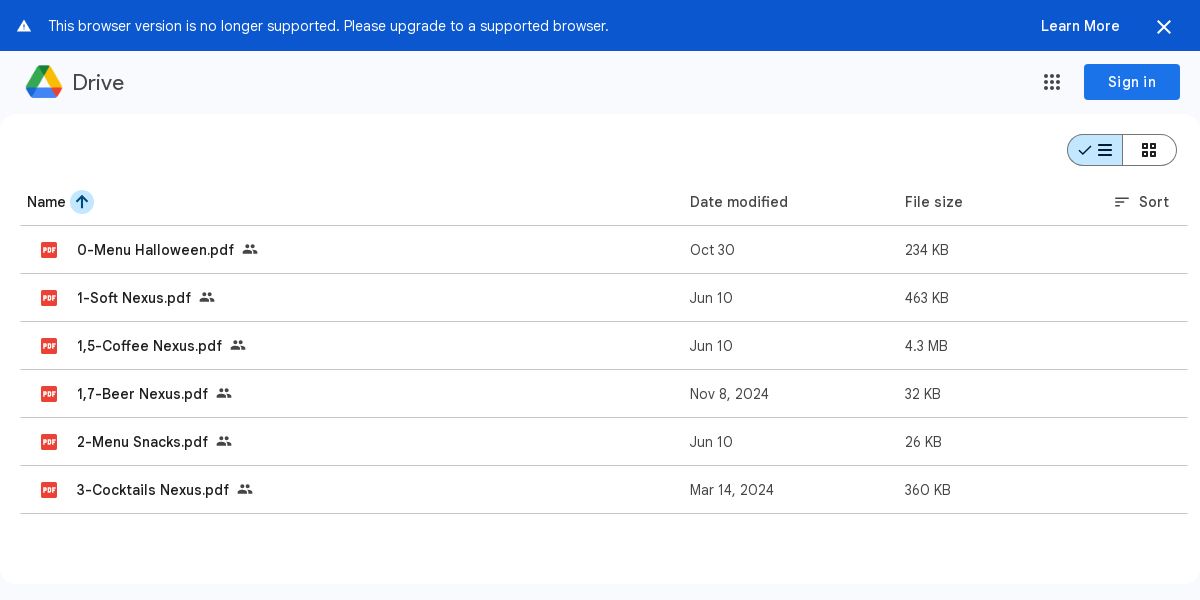The height and width of the screenshot is (600, 1200).
Task: Open the 3-Cocktails Nexus.pdf file
Action: pos(153,490)
